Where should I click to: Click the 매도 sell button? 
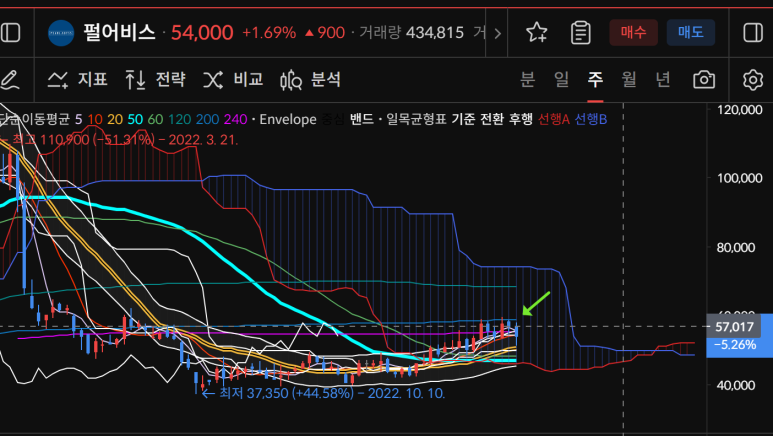click(x=690, y=33)
